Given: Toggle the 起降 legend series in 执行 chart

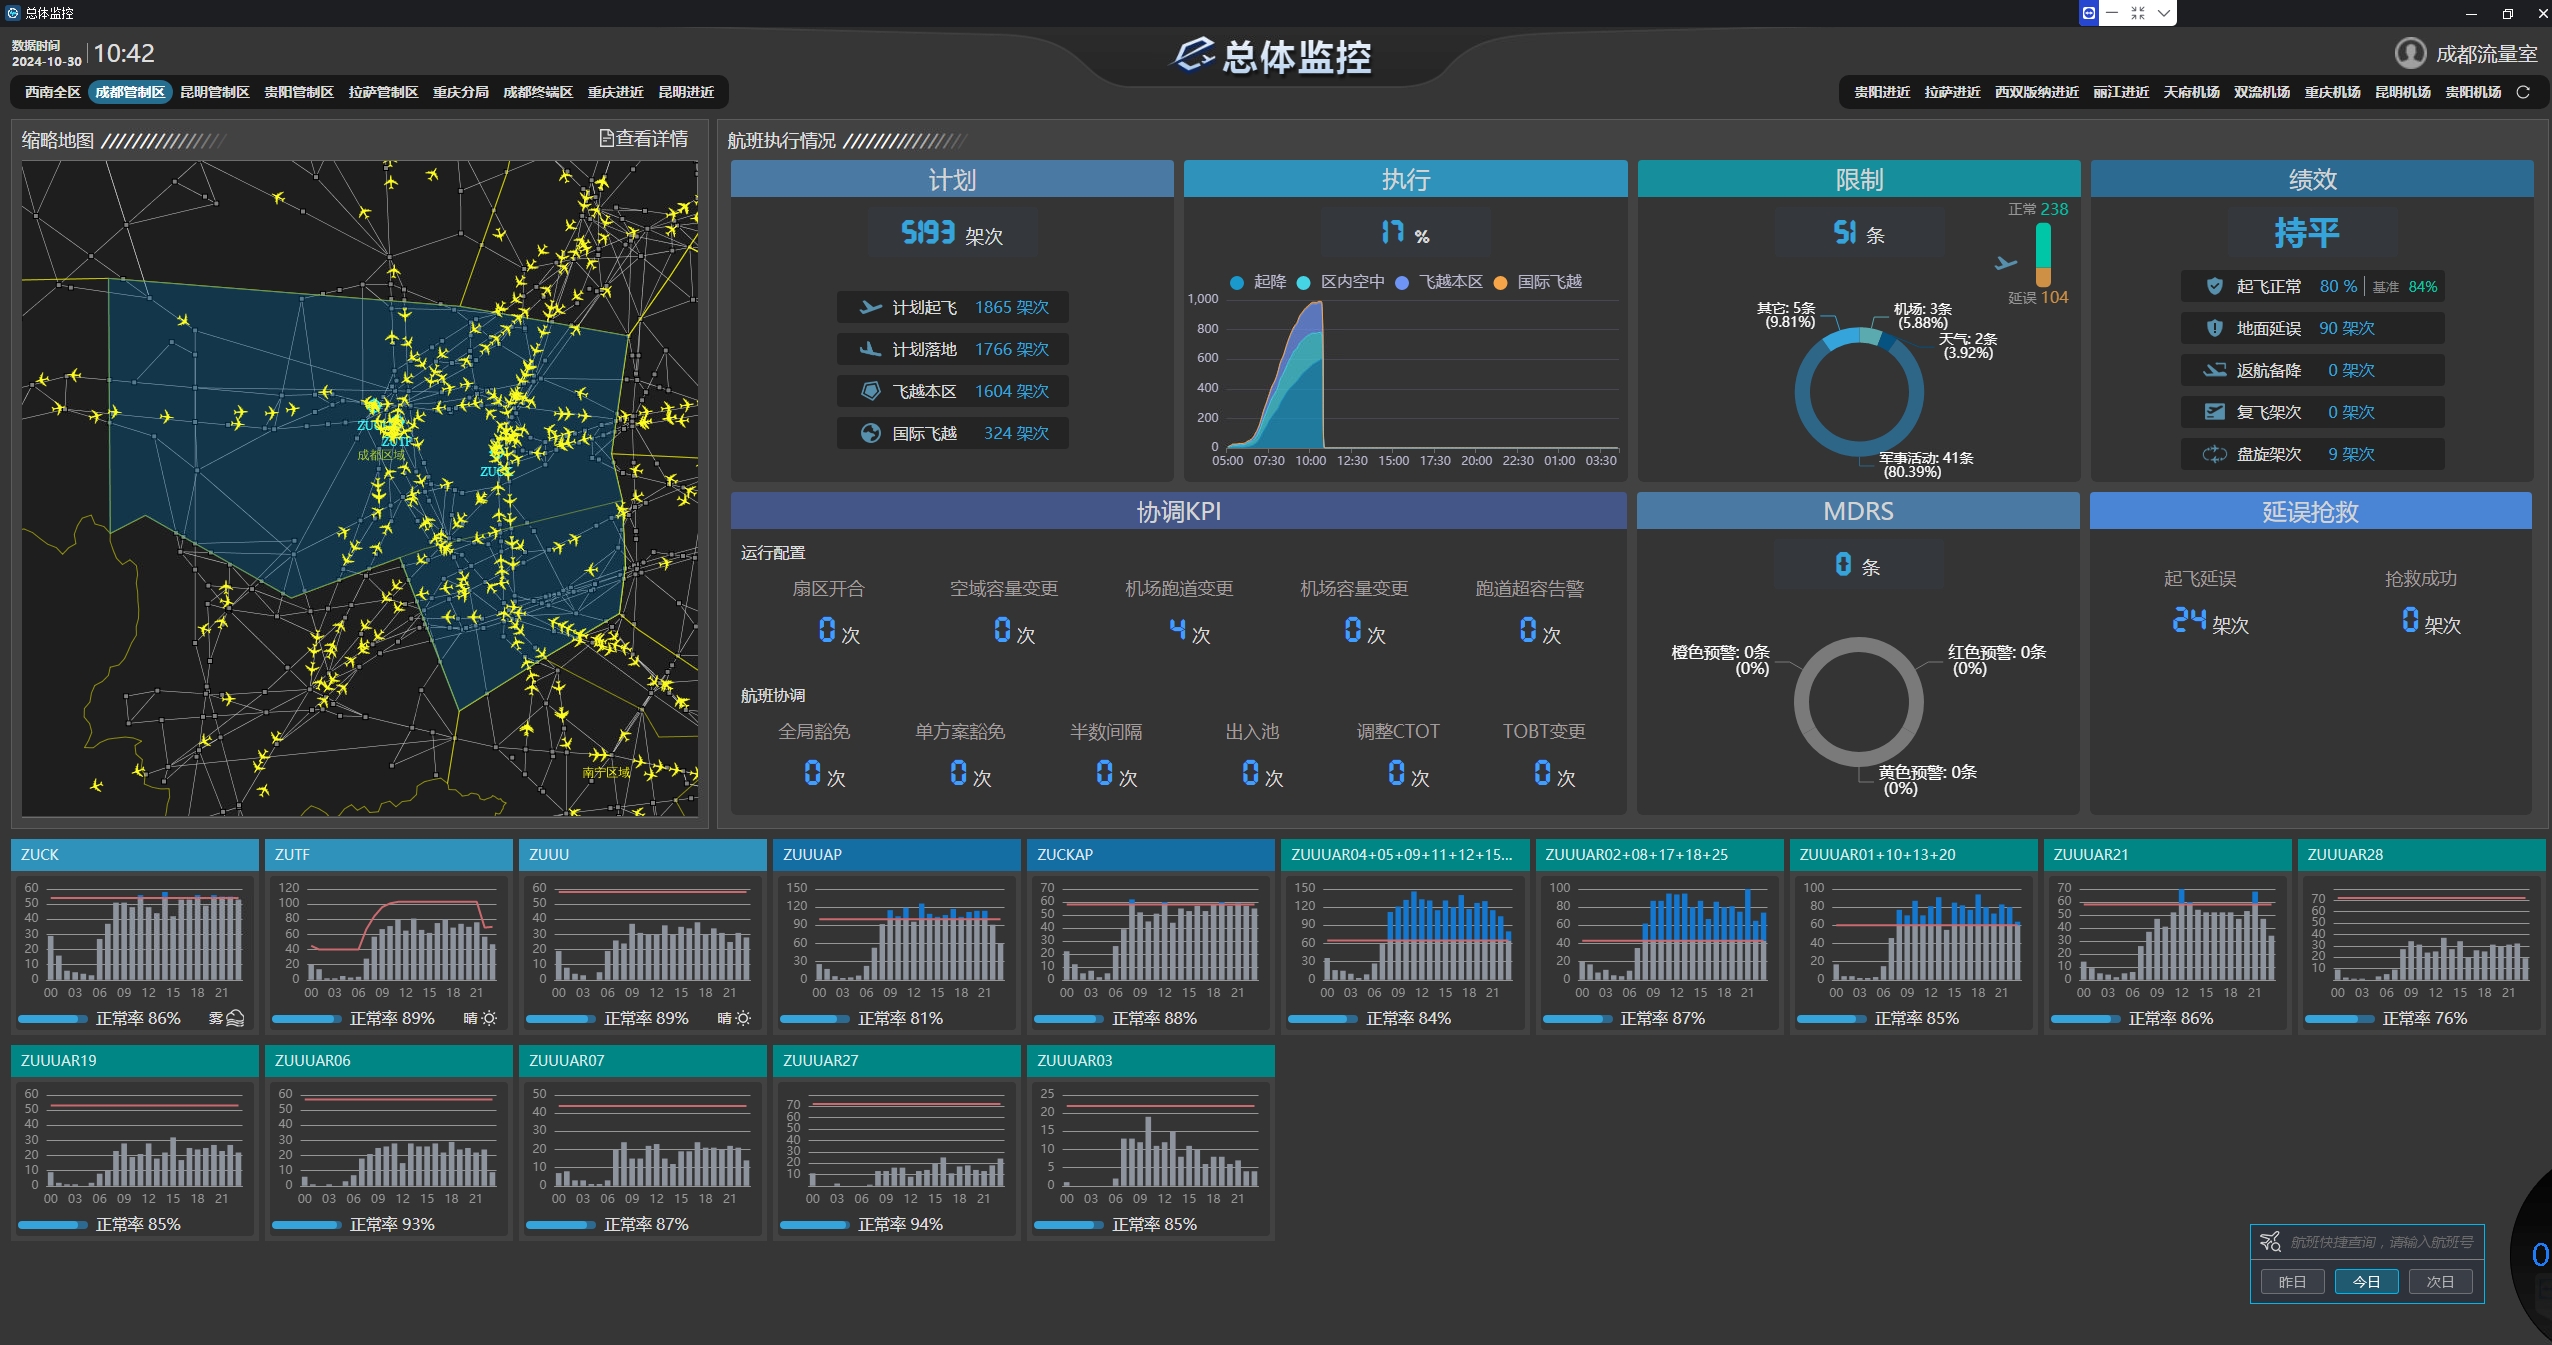Looking at the screenshot, I should tap(1258, 282).
